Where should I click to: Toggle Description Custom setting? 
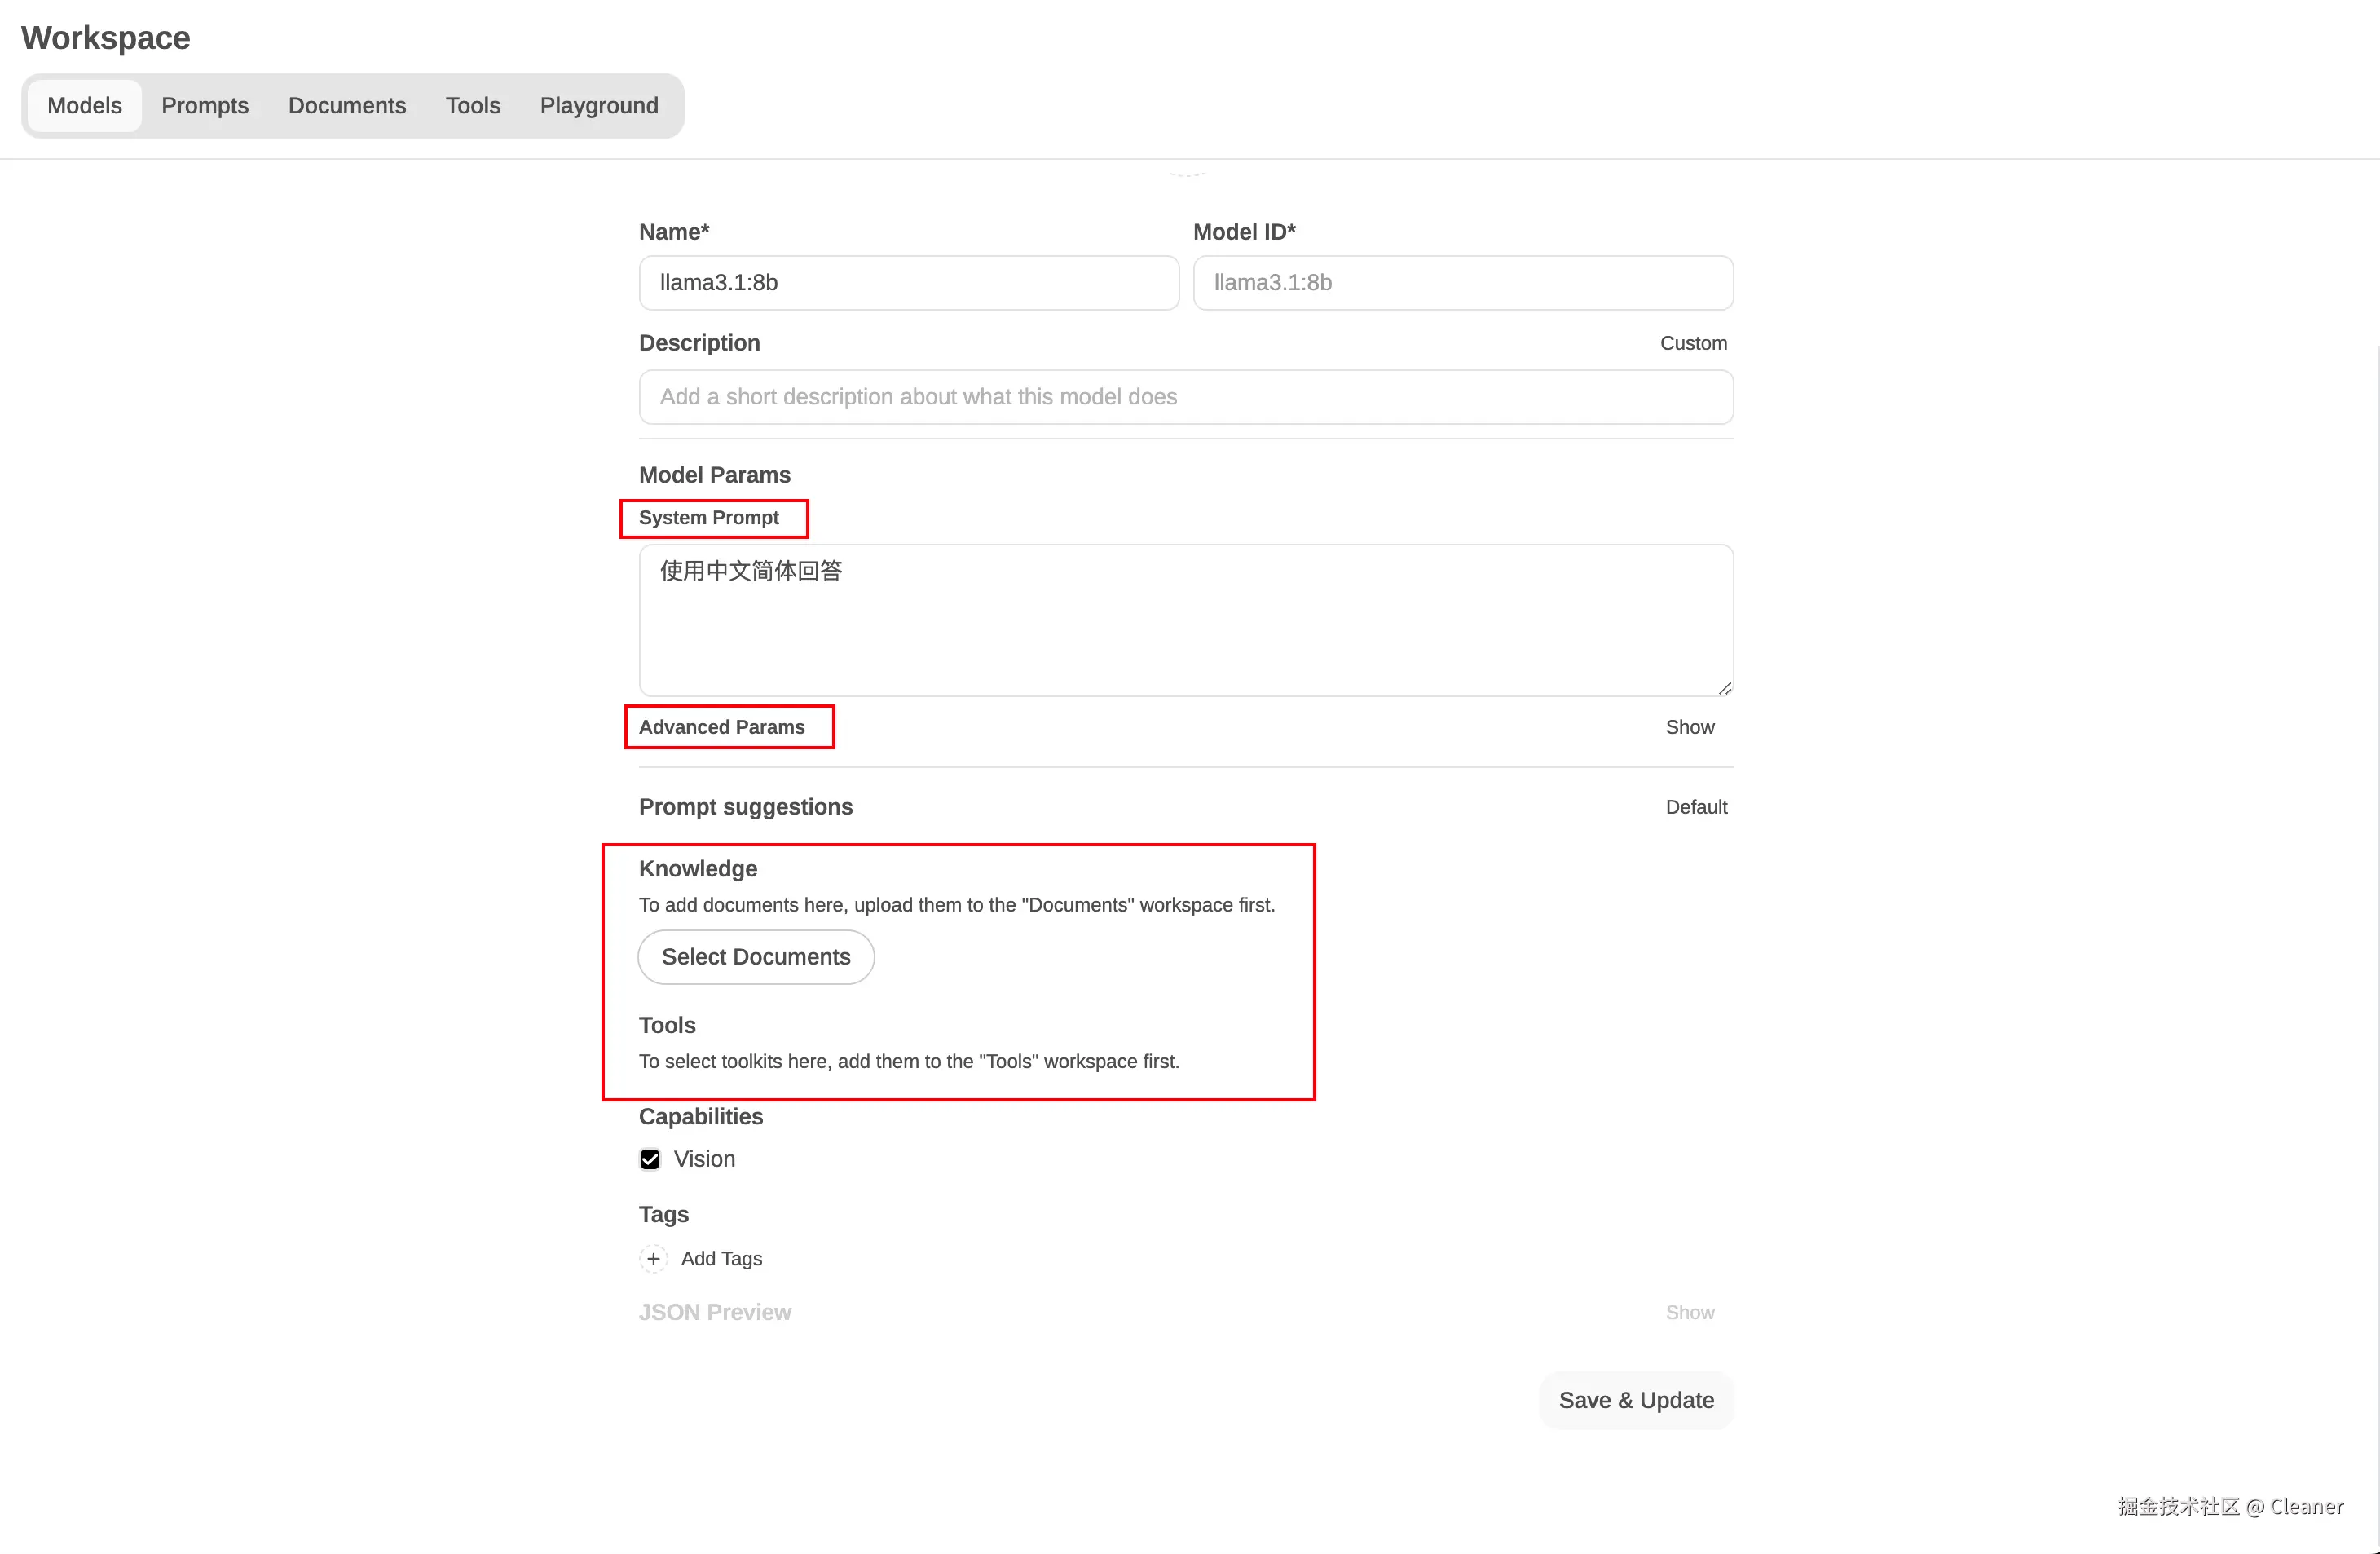click(1693, 343)
